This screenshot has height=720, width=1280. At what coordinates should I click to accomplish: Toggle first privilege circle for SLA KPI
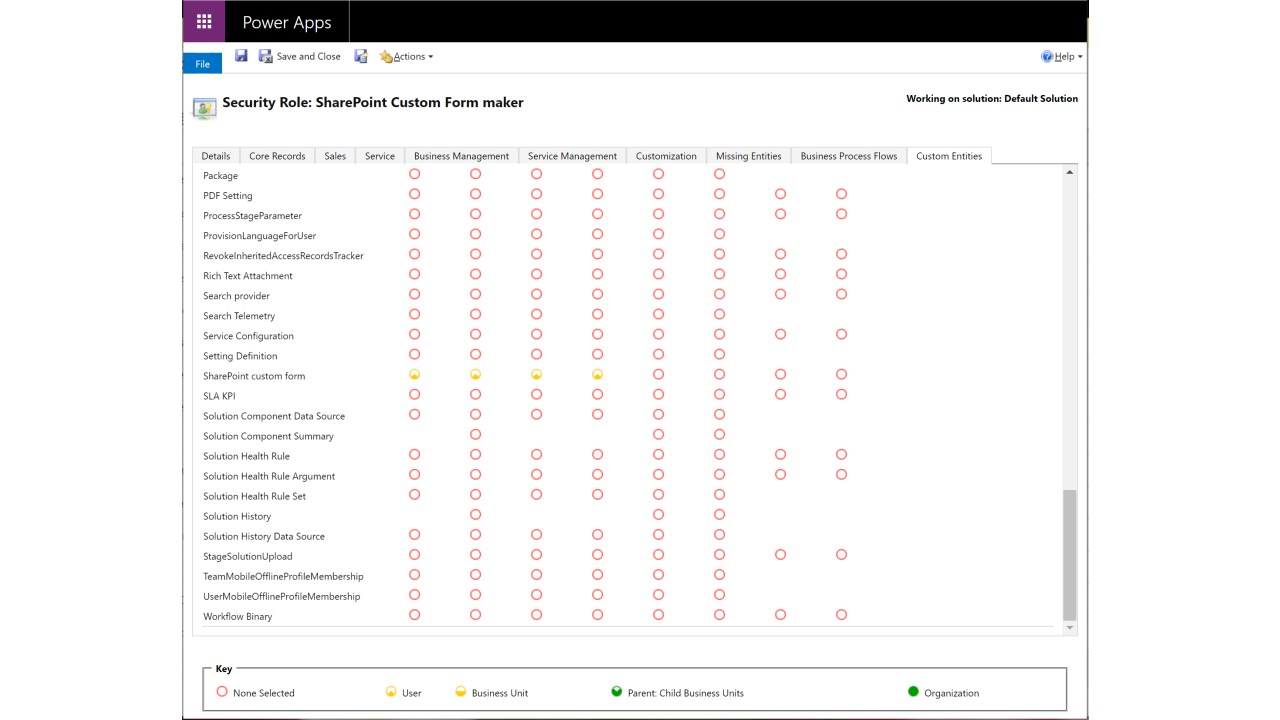click(415, 395)
